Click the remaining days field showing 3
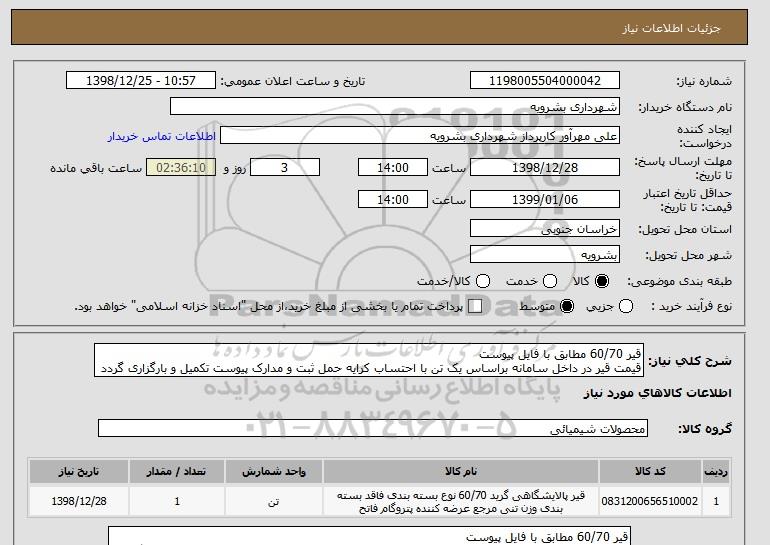This screenshot has height=545, width=770. click(x=285, y=167)
